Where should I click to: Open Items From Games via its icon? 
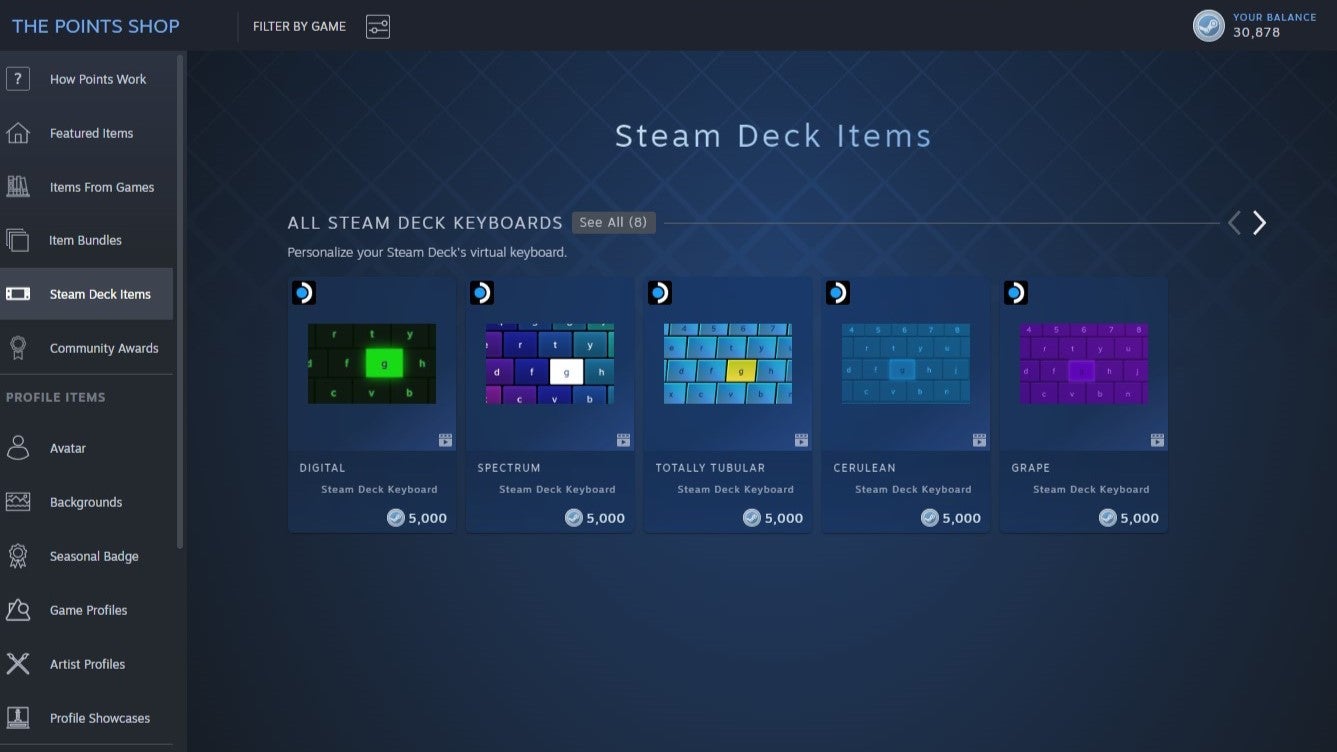[17, 186]
